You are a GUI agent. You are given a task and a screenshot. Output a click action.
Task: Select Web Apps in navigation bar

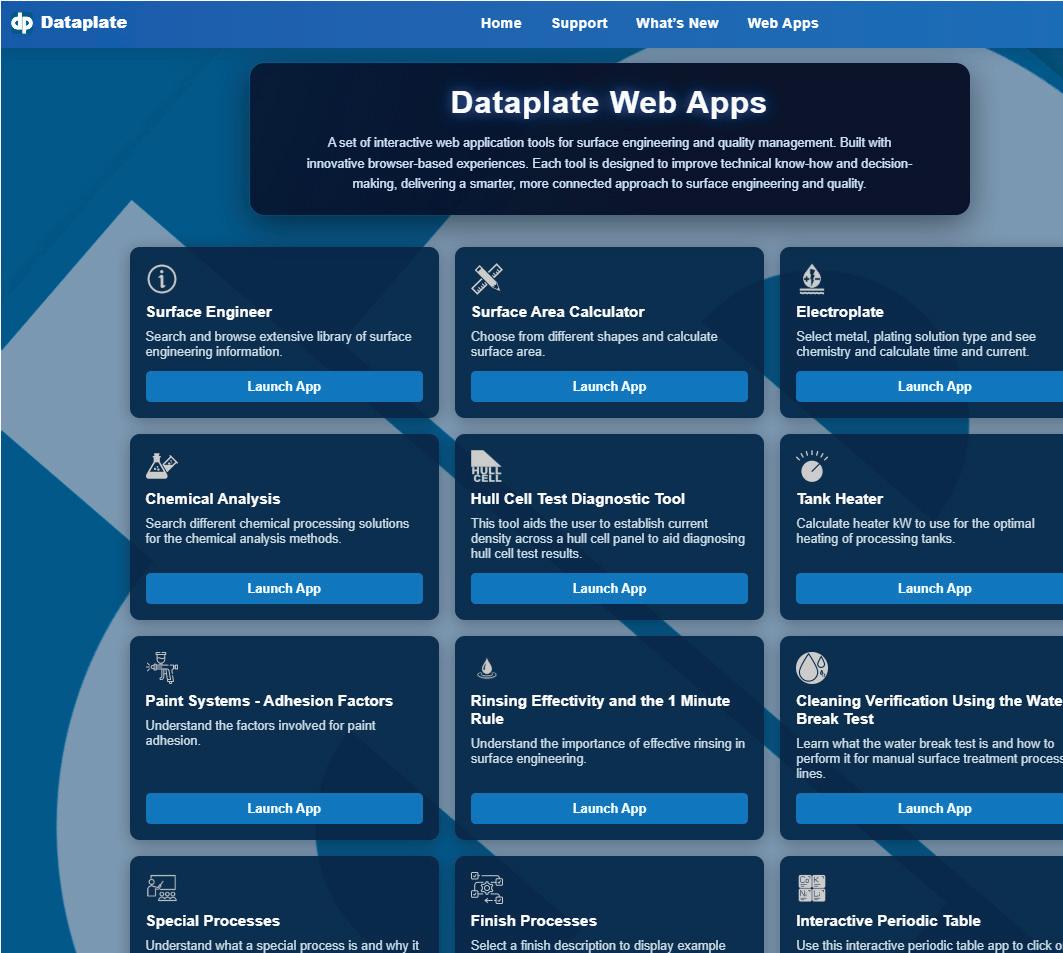click(x=782, y=23)
